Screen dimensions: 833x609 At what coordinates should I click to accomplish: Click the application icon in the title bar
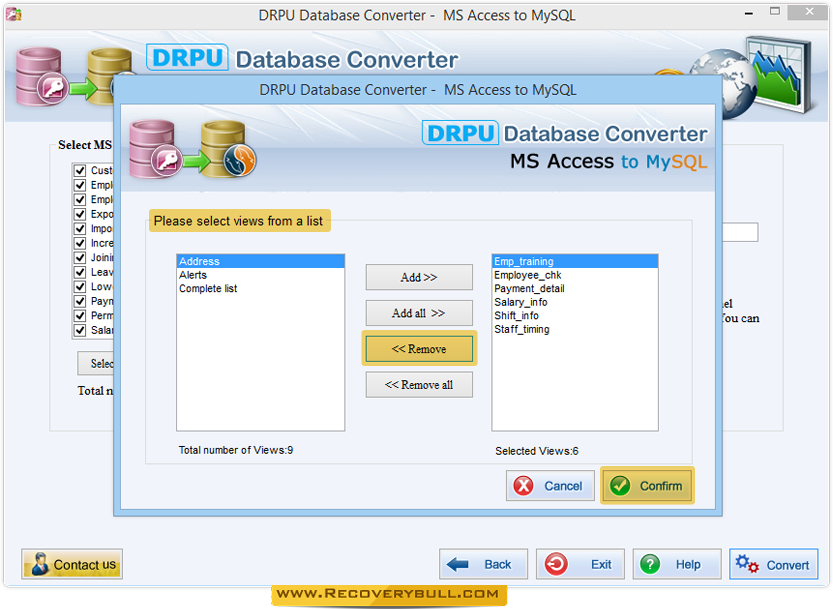click(14, 14)
